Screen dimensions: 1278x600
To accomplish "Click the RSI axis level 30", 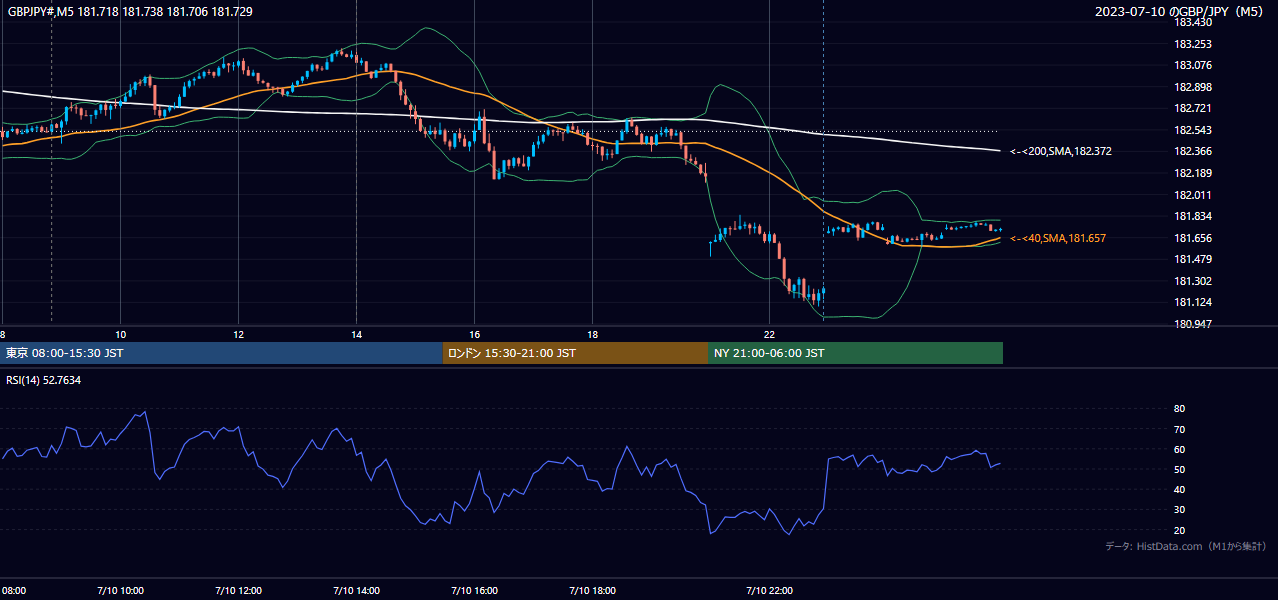I will tap(1180, 510).
